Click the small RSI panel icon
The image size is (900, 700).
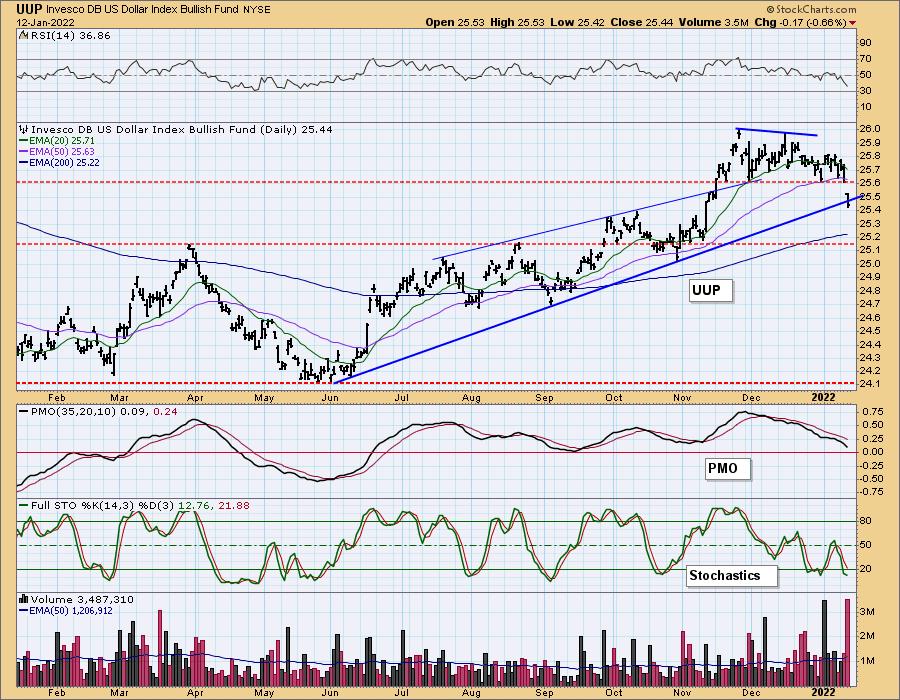[24, 35]
